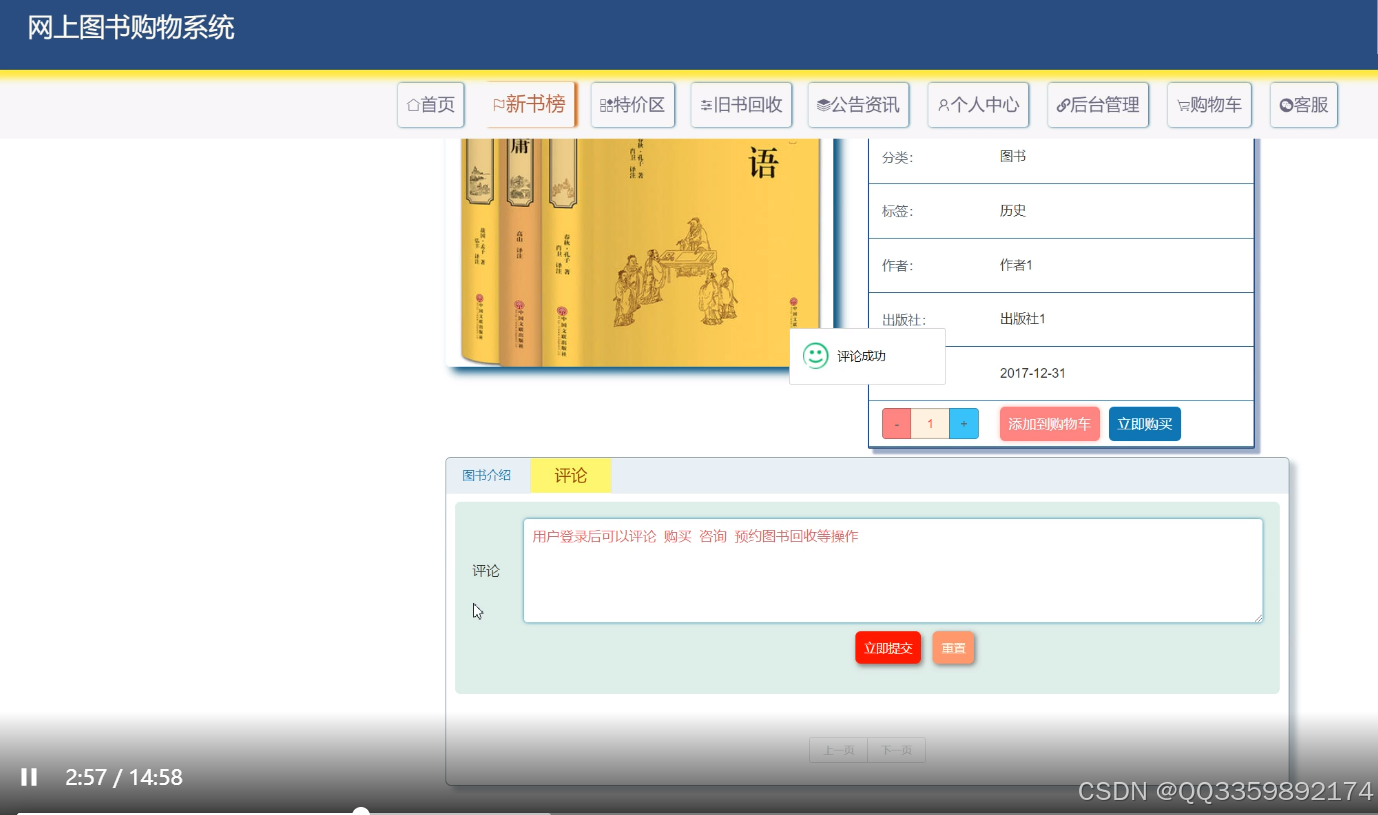Open 后台管理 admin link
1378x815 pixels.
point(1098,105)
